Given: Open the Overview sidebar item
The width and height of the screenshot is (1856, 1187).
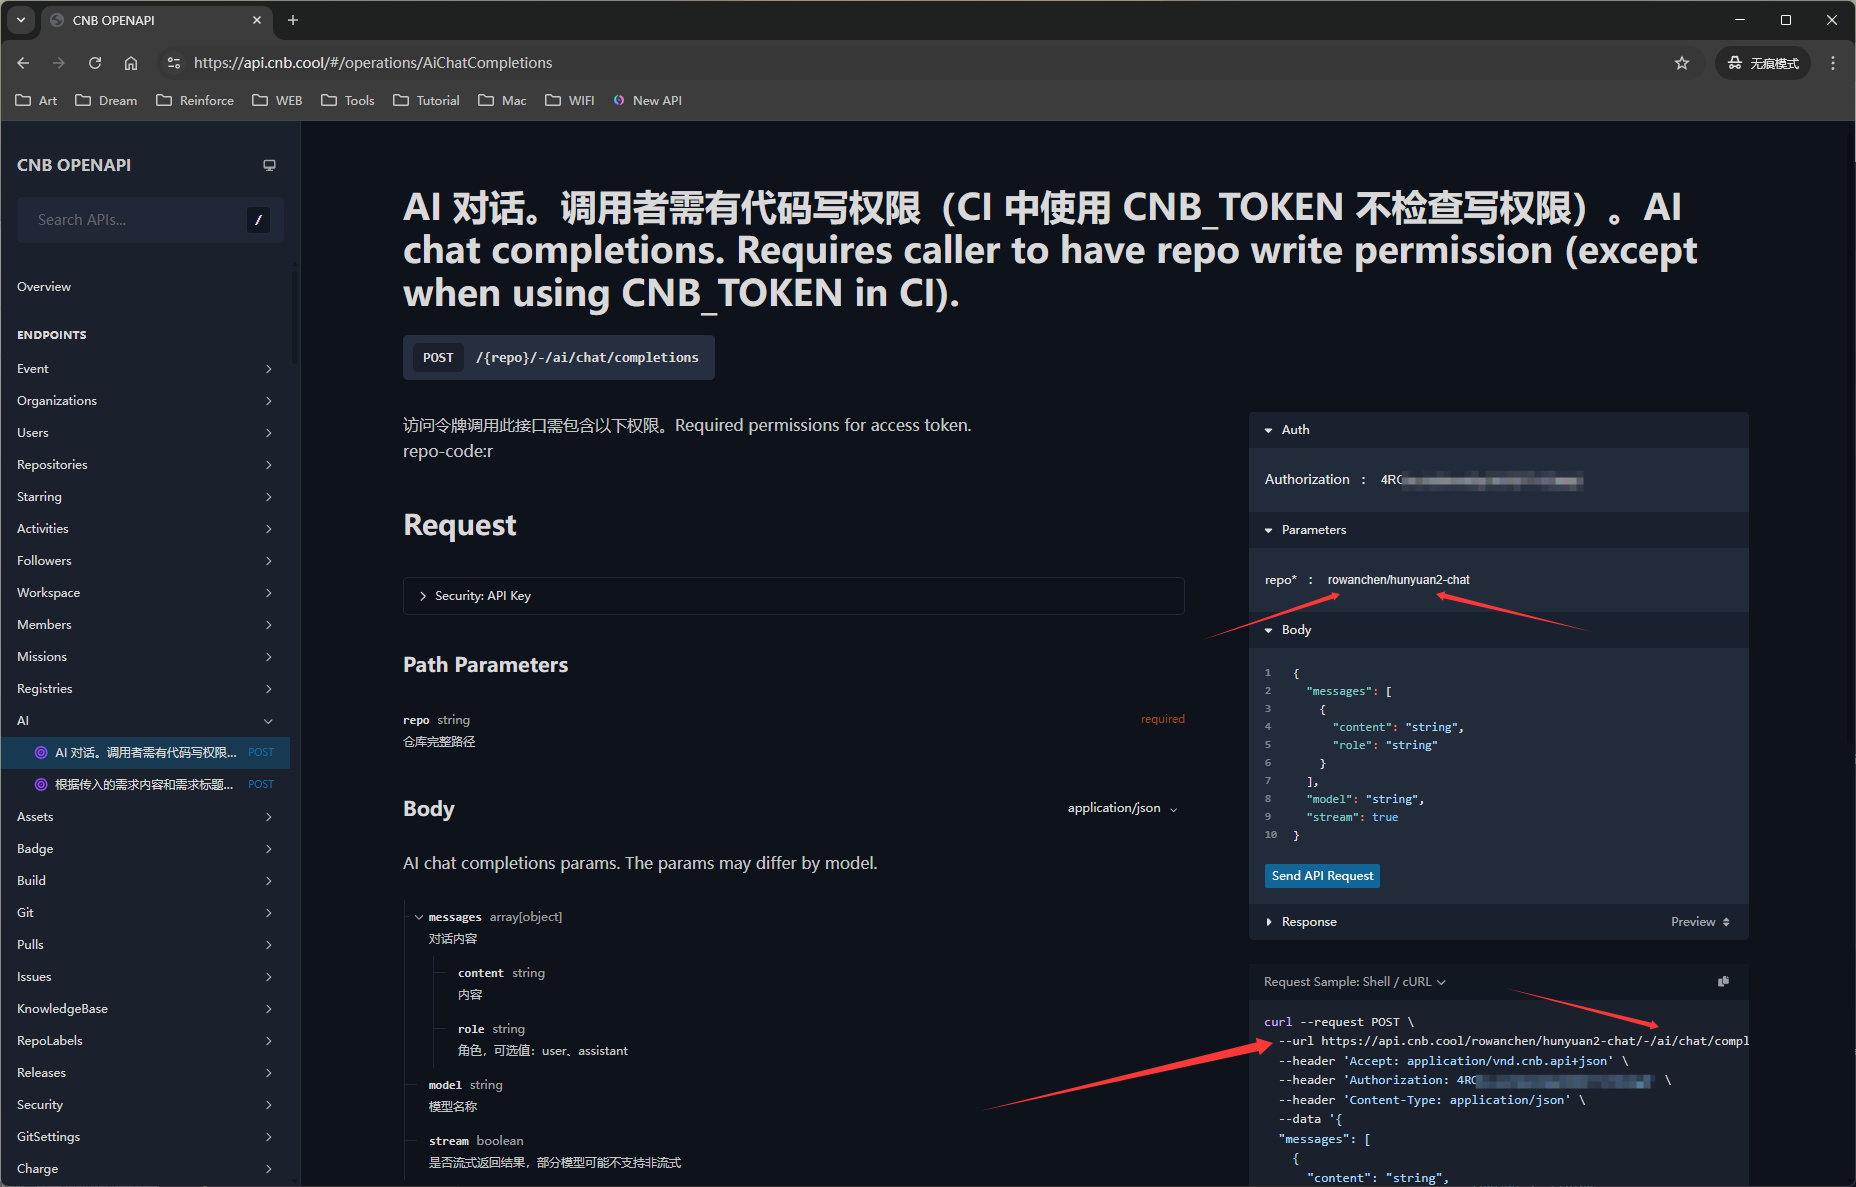Looking at the screenshot, I should (44, 287).
